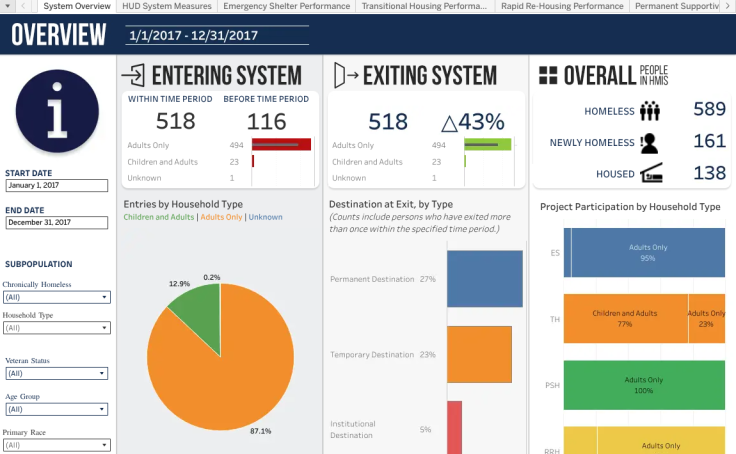The image size is (736, 454).
Task: Click the Homeless people-group icon
Action: pos(650,111)
